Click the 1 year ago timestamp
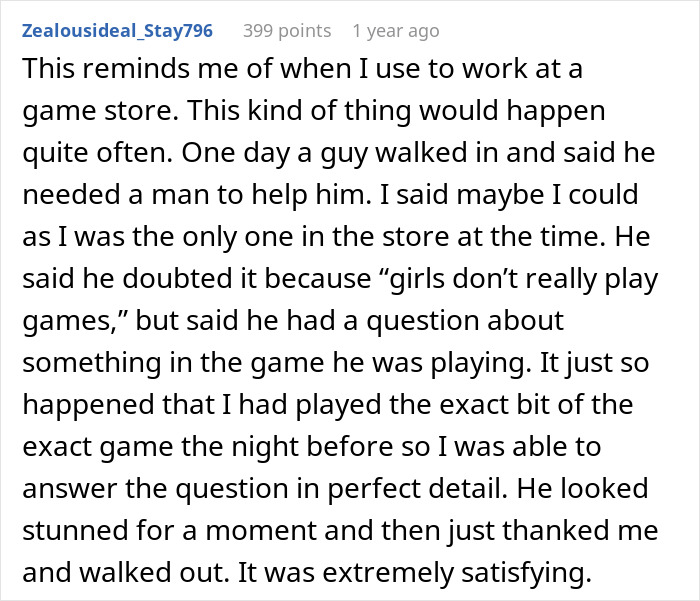The width and height of the screenshot is (700, 601). [x=396, y=31]
